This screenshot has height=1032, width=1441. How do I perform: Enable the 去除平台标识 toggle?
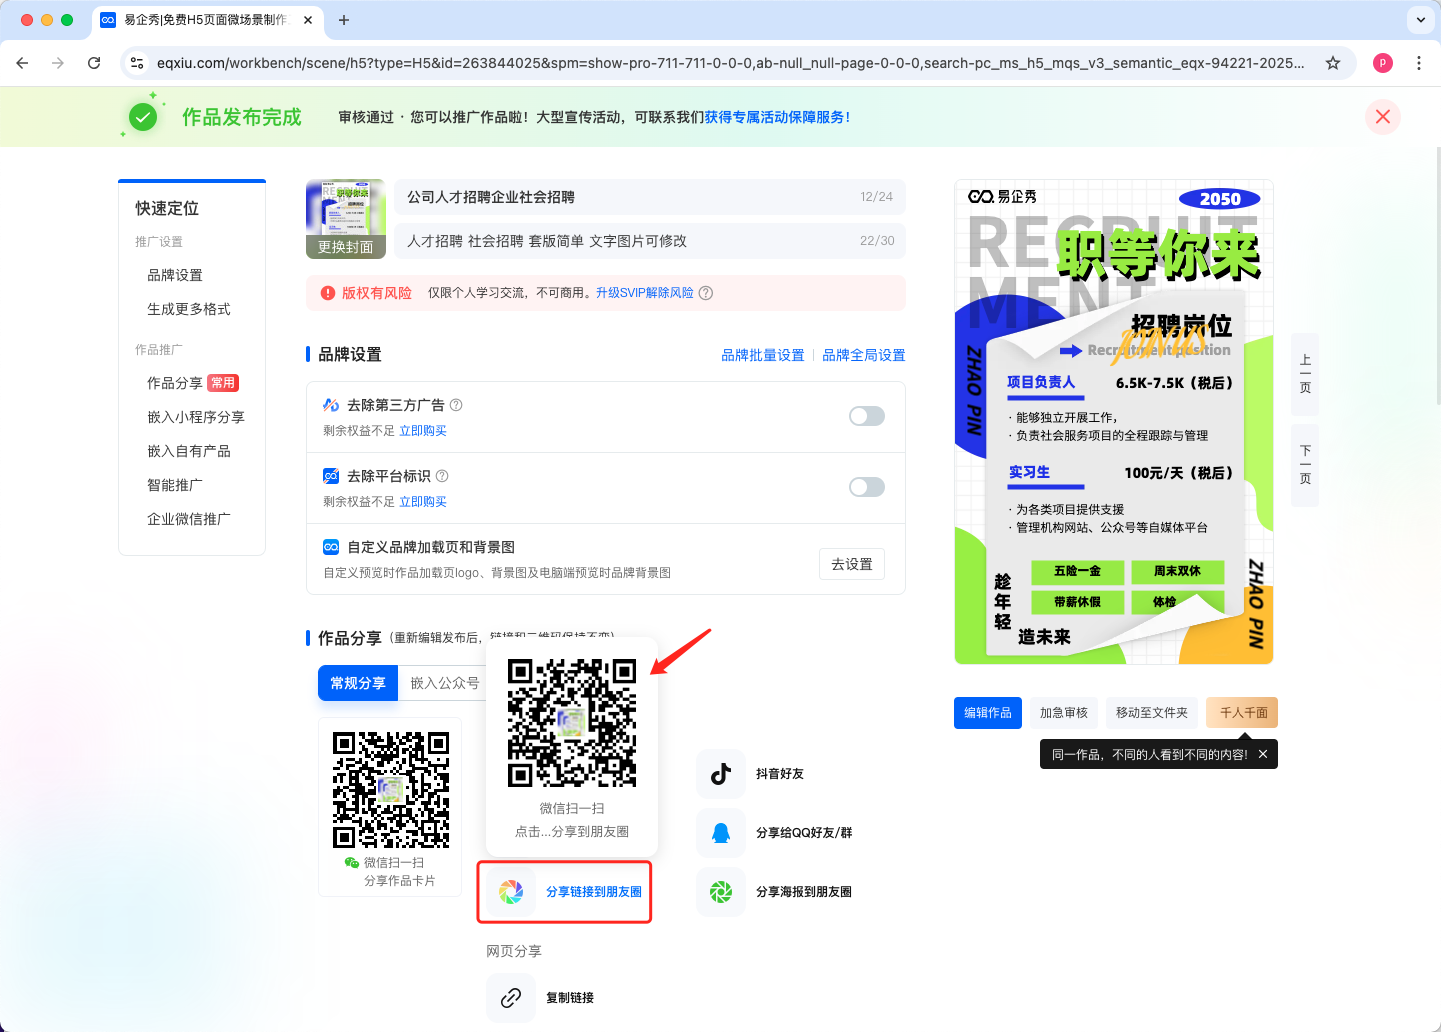coord(866,487)
